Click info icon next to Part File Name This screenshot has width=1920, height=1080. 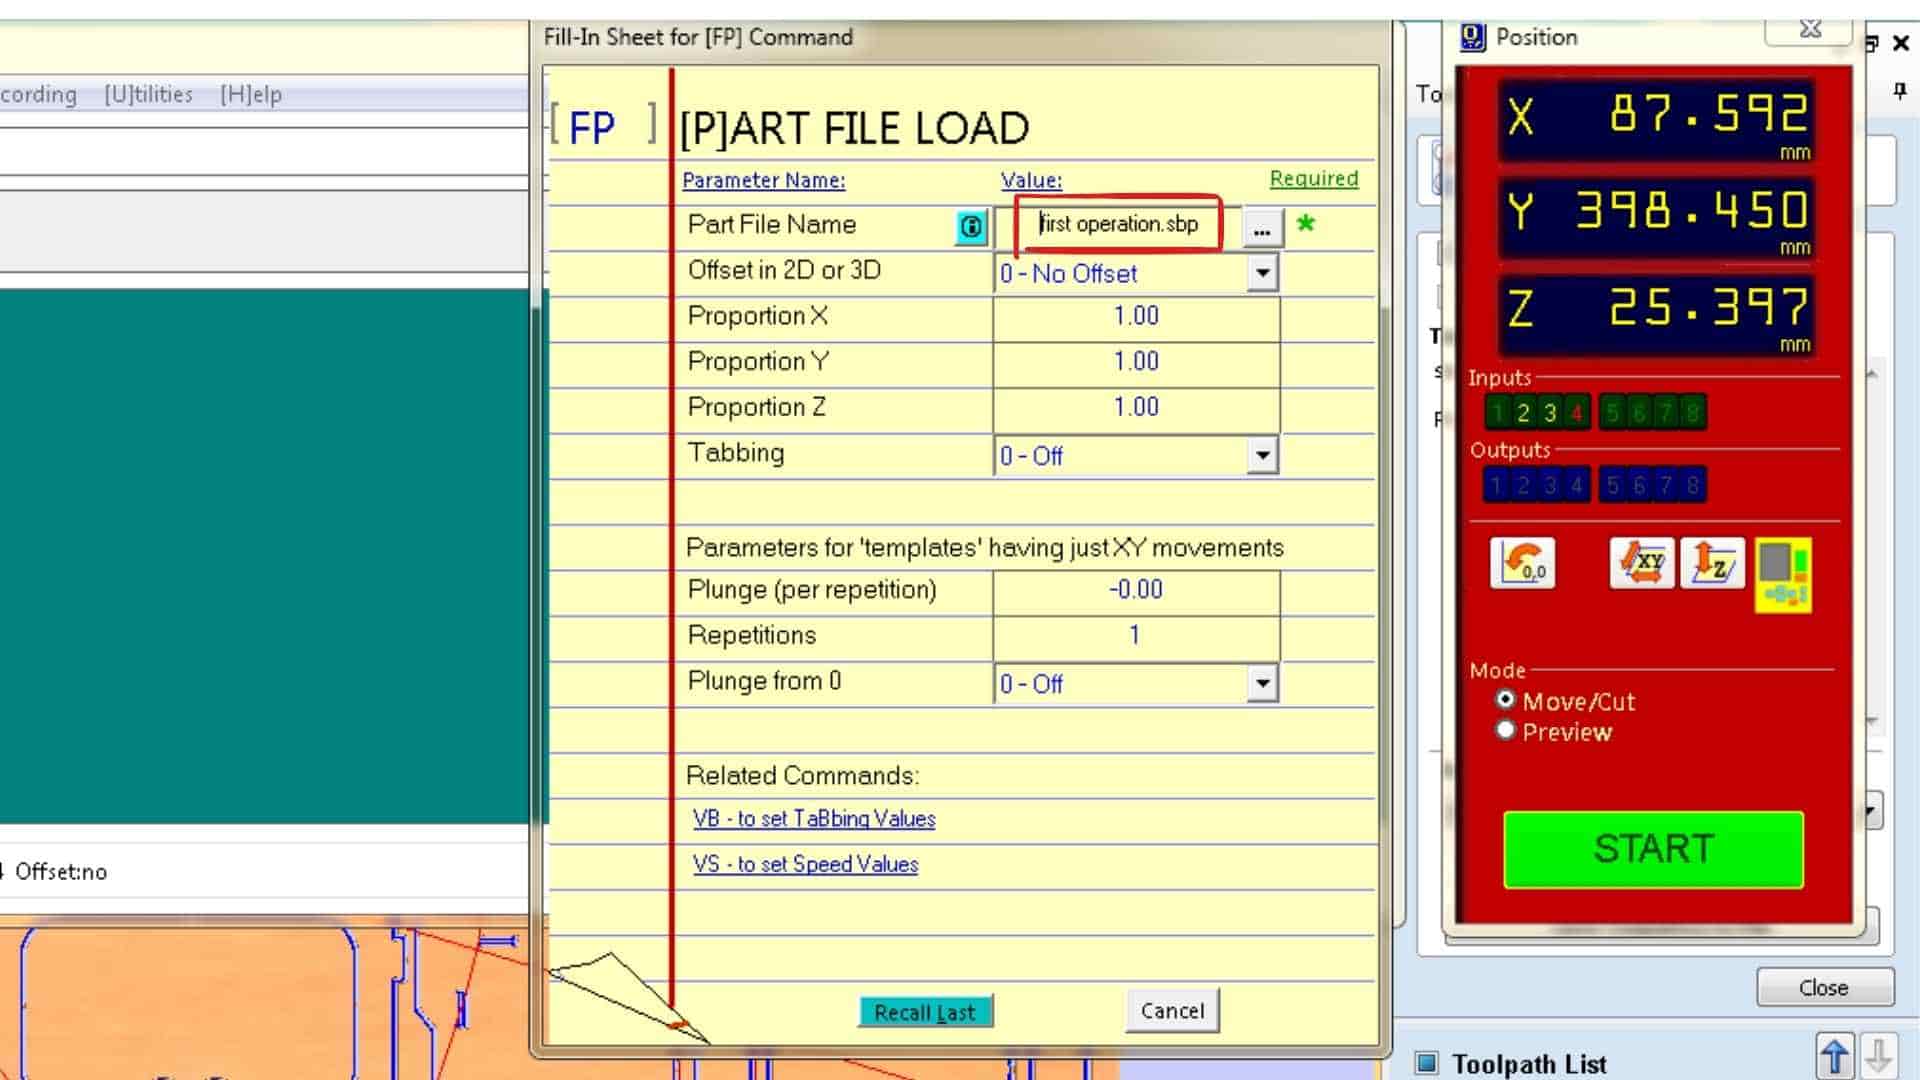tap(970, 226)
